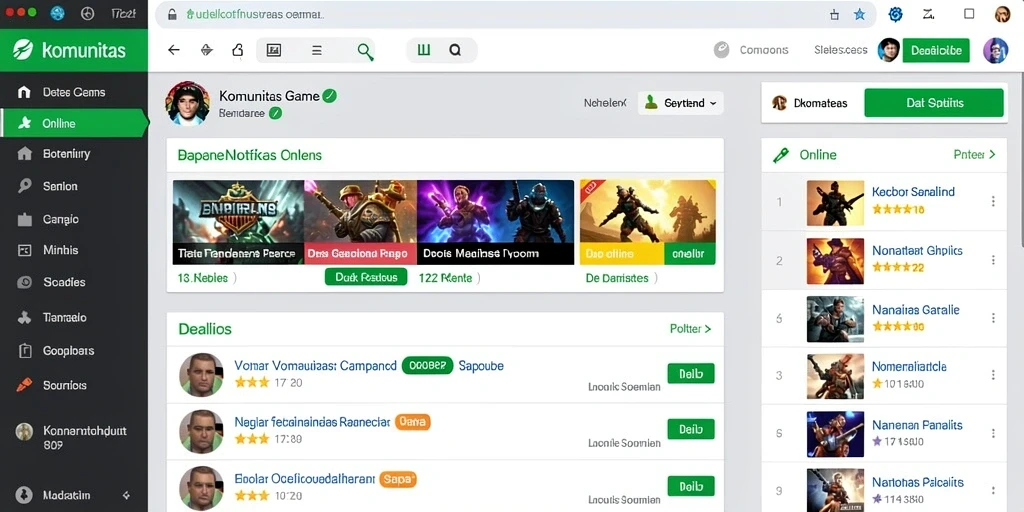
Task: Open Detes Cems in the sidebar
Action: [74, 92]
